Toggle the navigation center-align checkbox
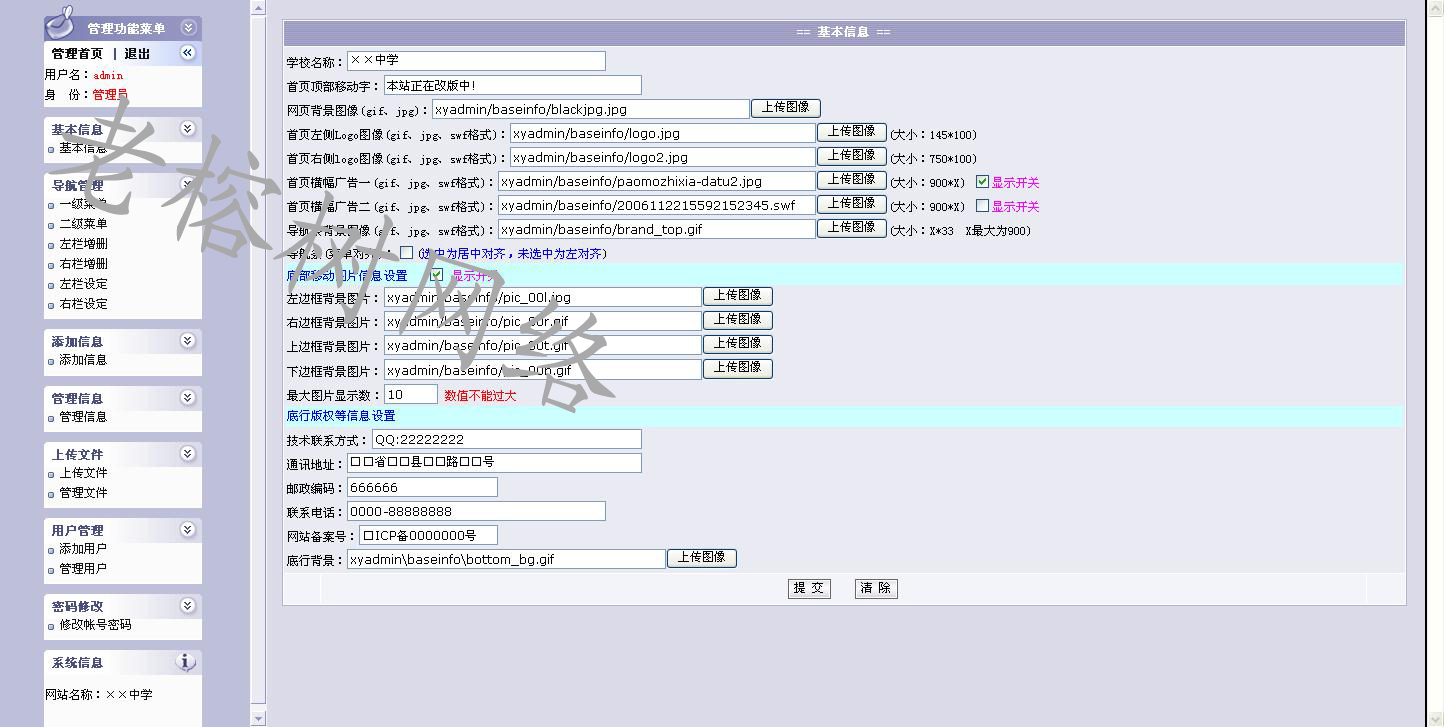1444x727 pixels. pyautogui.click(x=406, y=253)
